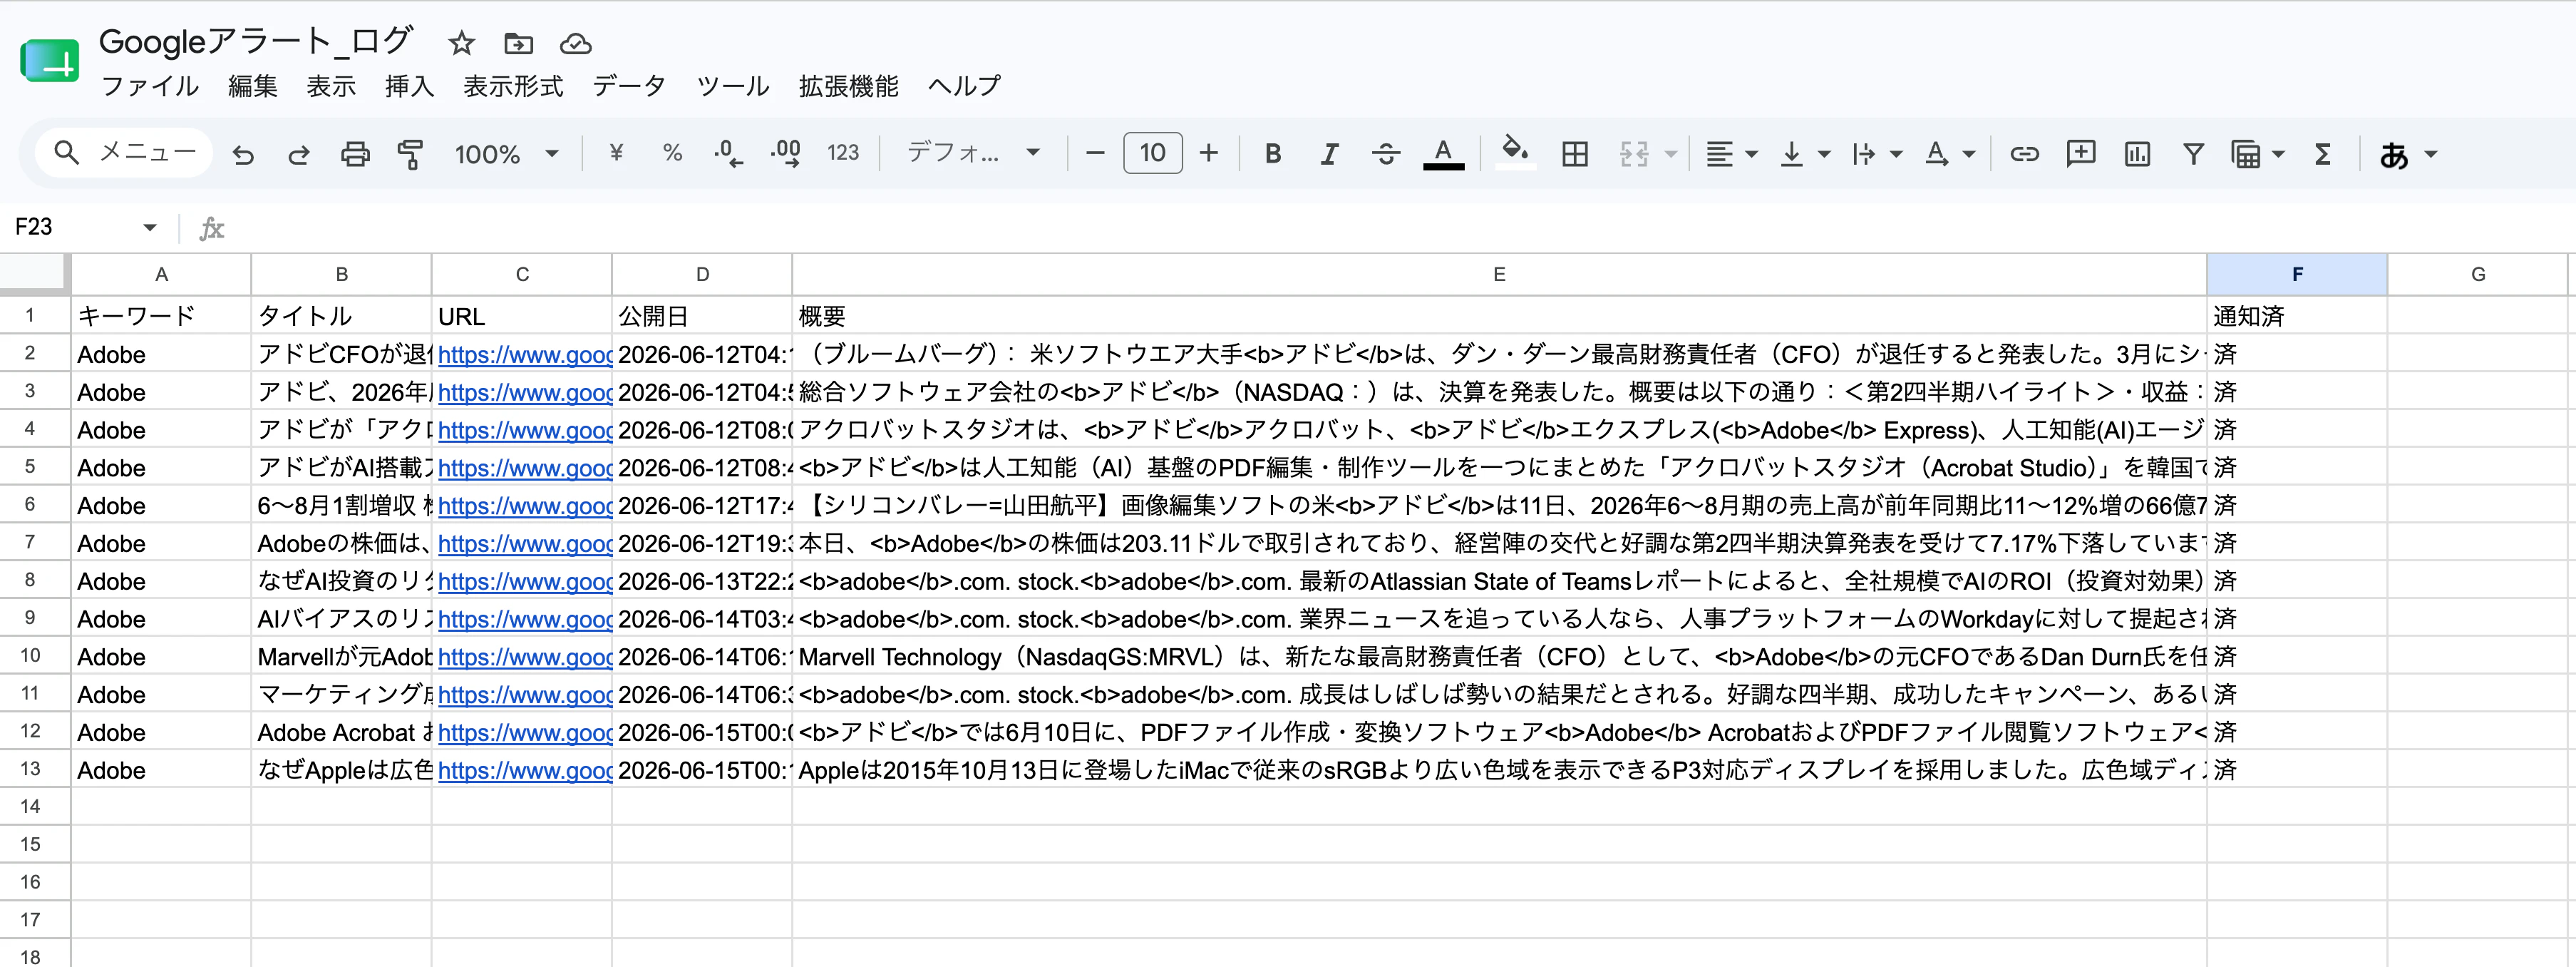
Task: Select column E header
Action: (1499, 274)
